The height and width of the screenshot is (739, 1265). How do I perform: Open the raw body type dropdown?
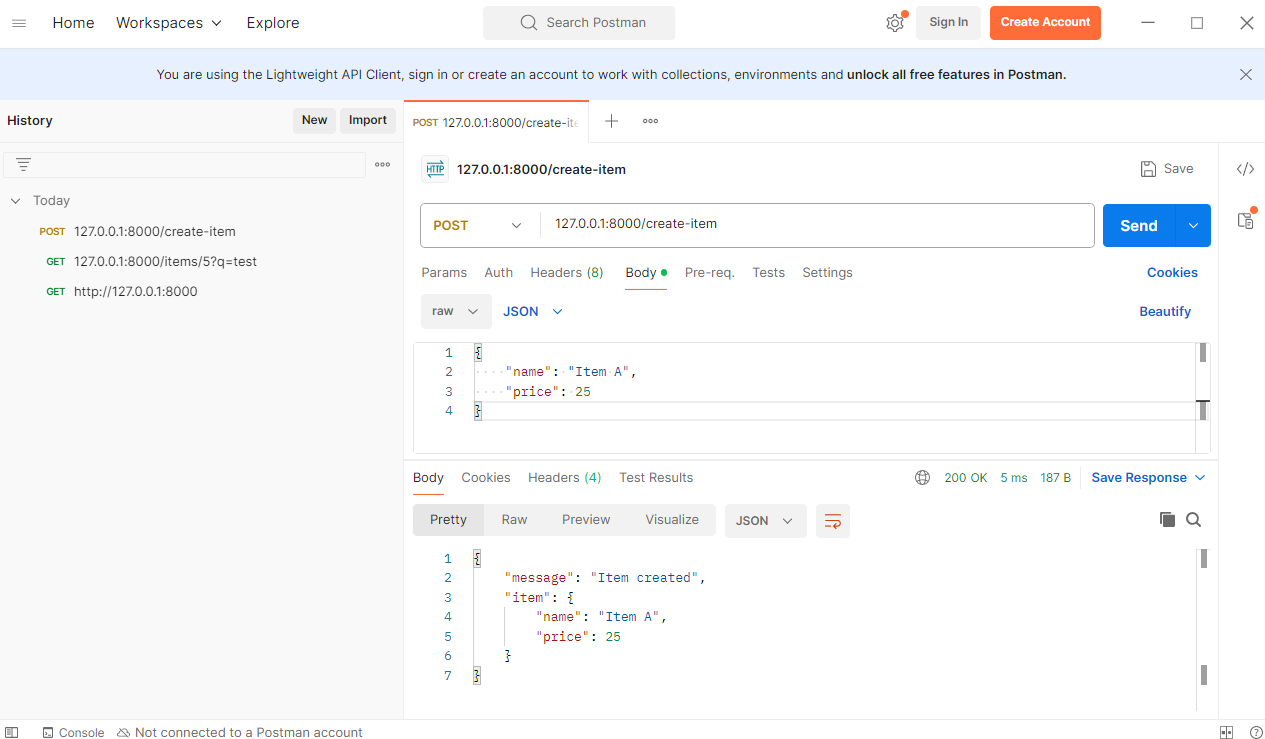click(x=455, y=312)
